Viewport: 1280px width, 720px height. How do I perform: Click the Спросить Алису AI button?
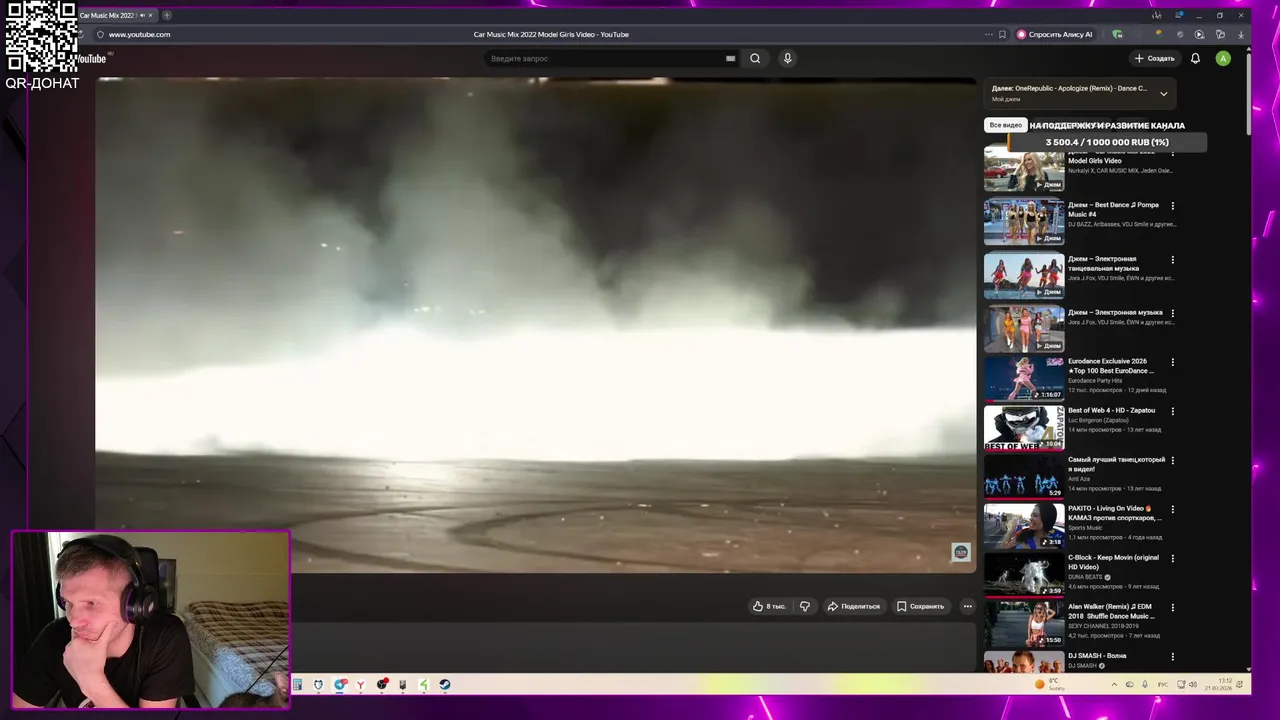(1055, 34)
